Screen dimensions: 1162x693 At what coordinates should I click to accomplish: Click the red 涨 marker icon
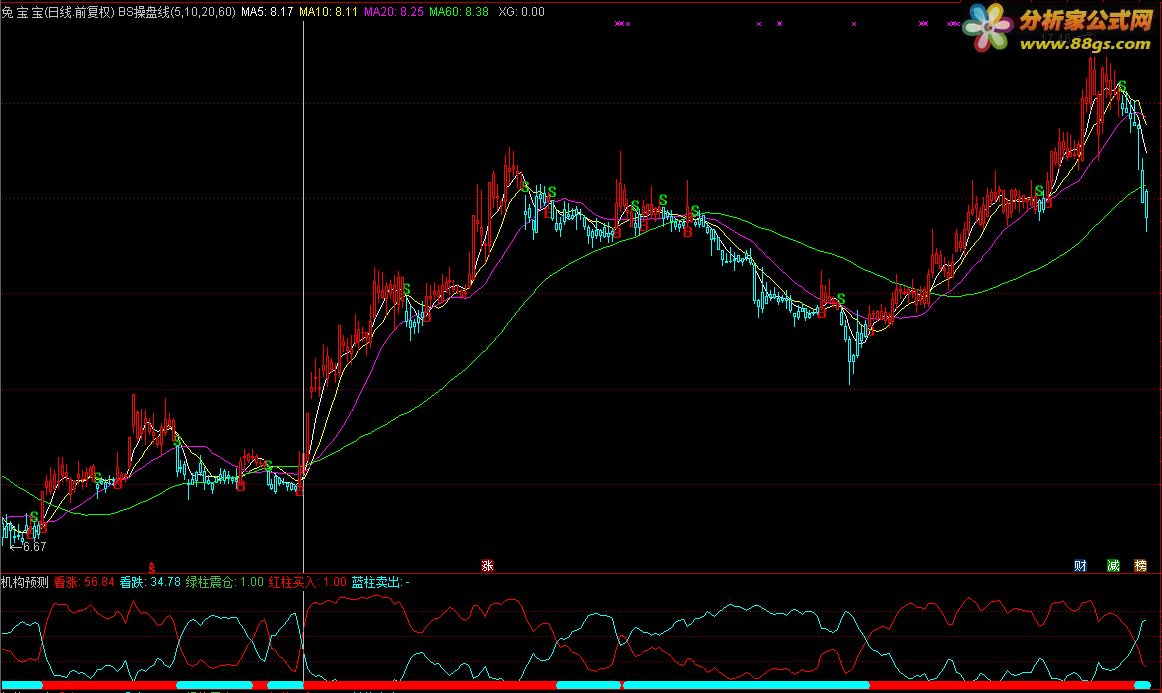(x=487, y=566)
